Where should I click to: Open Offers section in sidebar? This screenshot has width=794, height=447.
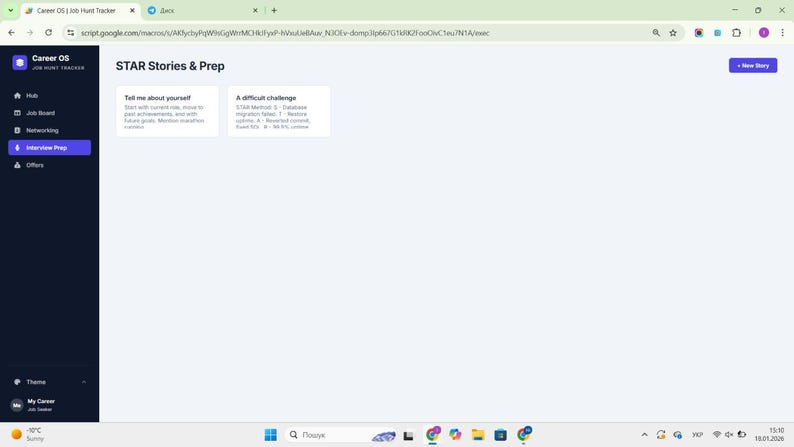click(49, 165)
